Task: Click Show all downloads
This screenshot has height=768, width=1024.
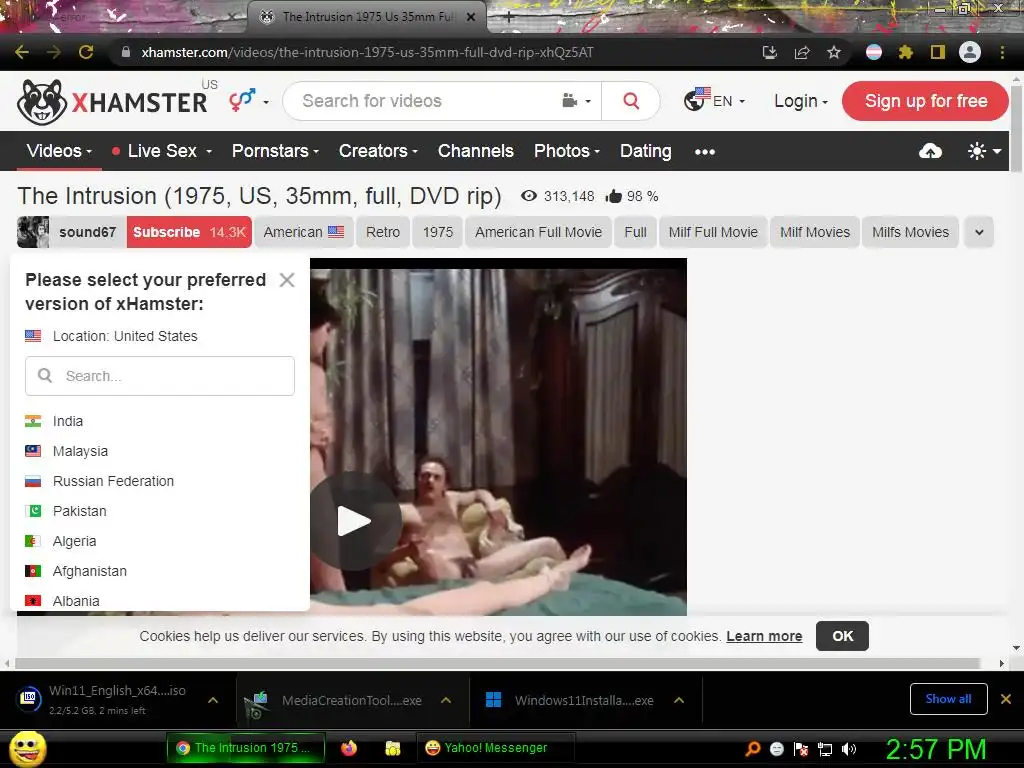Action: 948,699
